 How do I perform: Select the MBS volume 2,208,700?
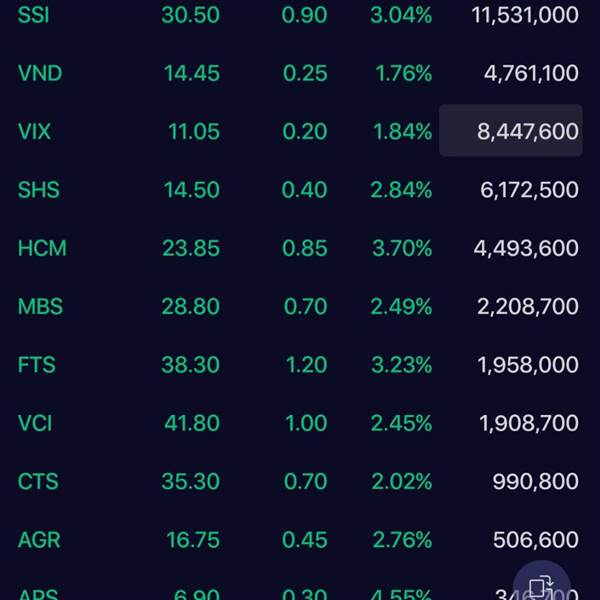[x=528, y=306]
